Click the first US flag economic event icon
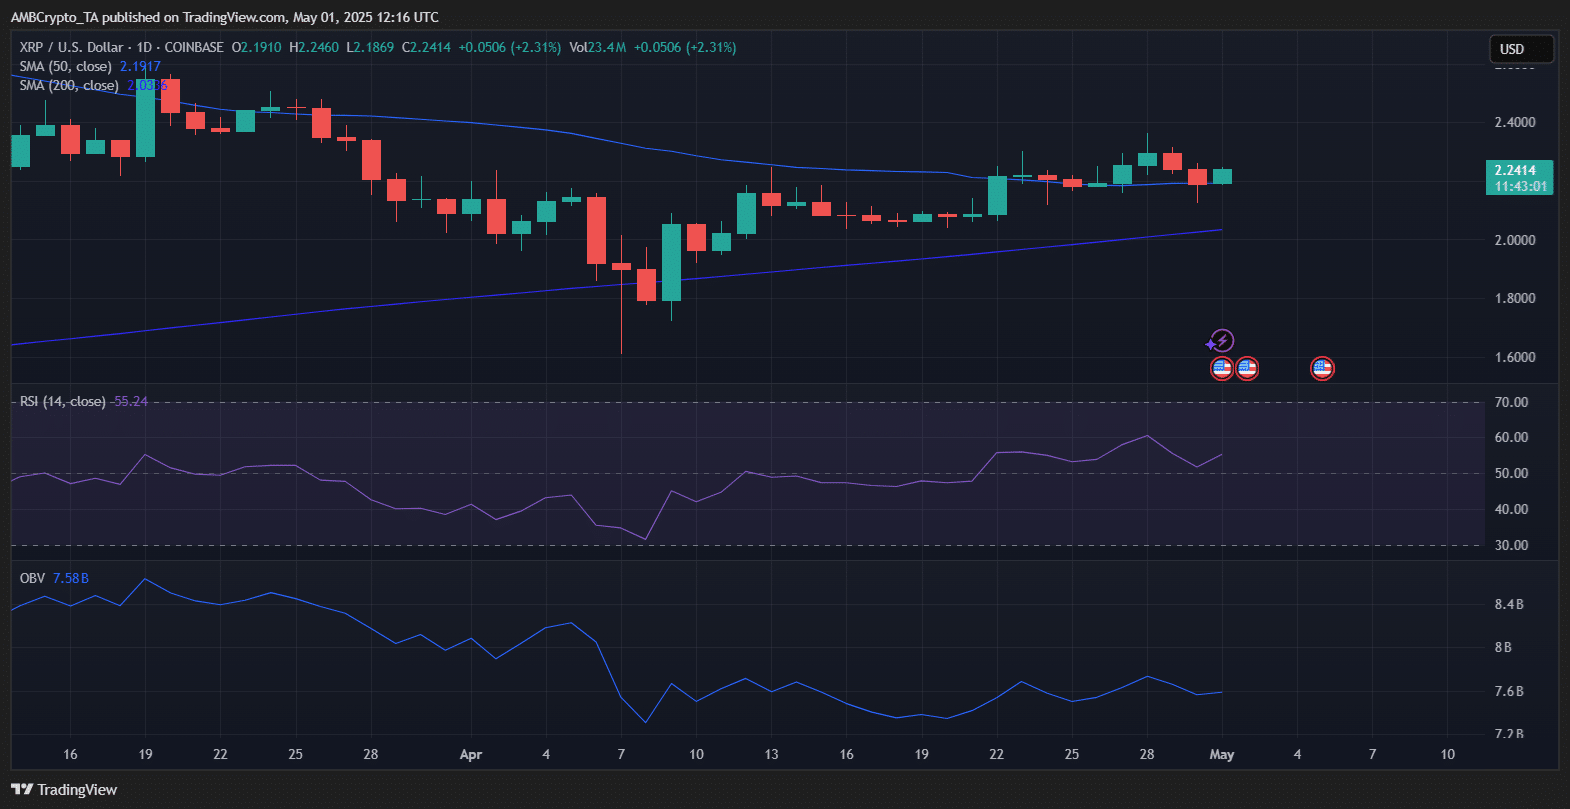This screenshot has height=809, width=1570. tap(1221, 368)
